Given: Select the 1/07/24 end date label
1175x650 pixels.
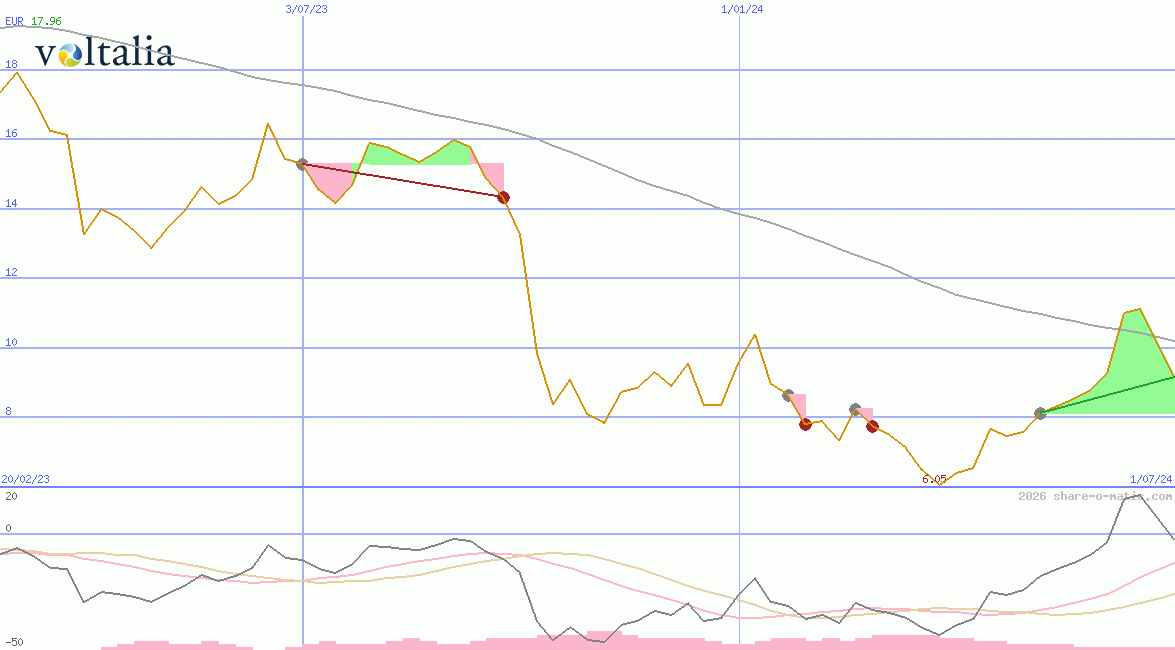Looking at the screenshot, I should pos(1150,479).
